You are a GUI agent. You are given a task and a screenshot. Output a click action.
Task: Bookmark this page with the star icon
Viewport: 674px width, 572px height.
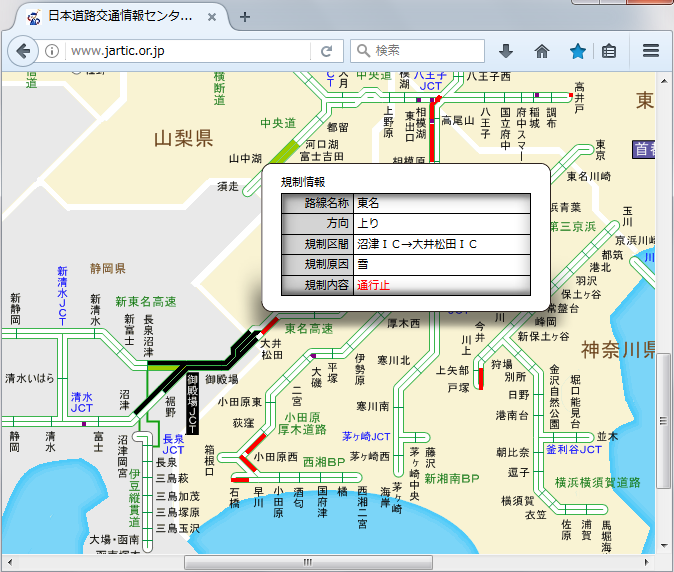tap(577, 51)
